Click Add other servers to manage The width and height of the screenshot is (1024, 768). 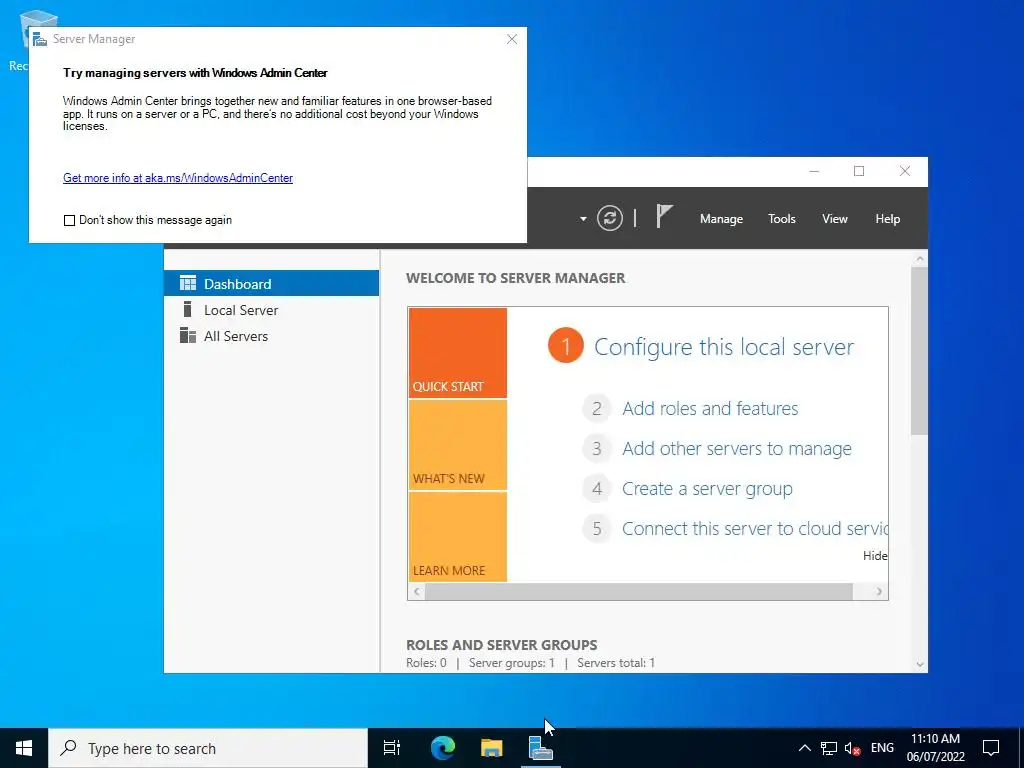click(x=737, y=449)
